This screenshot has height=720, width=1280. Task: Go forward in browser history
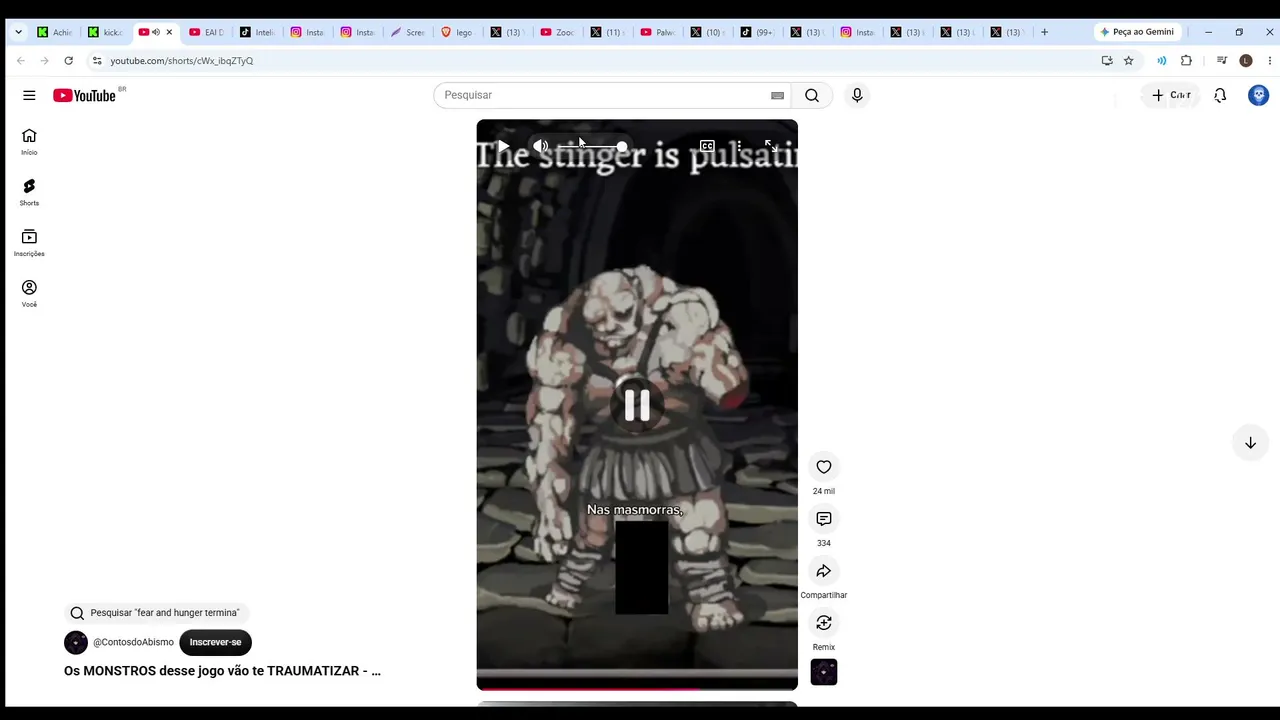tap(44, 61)
